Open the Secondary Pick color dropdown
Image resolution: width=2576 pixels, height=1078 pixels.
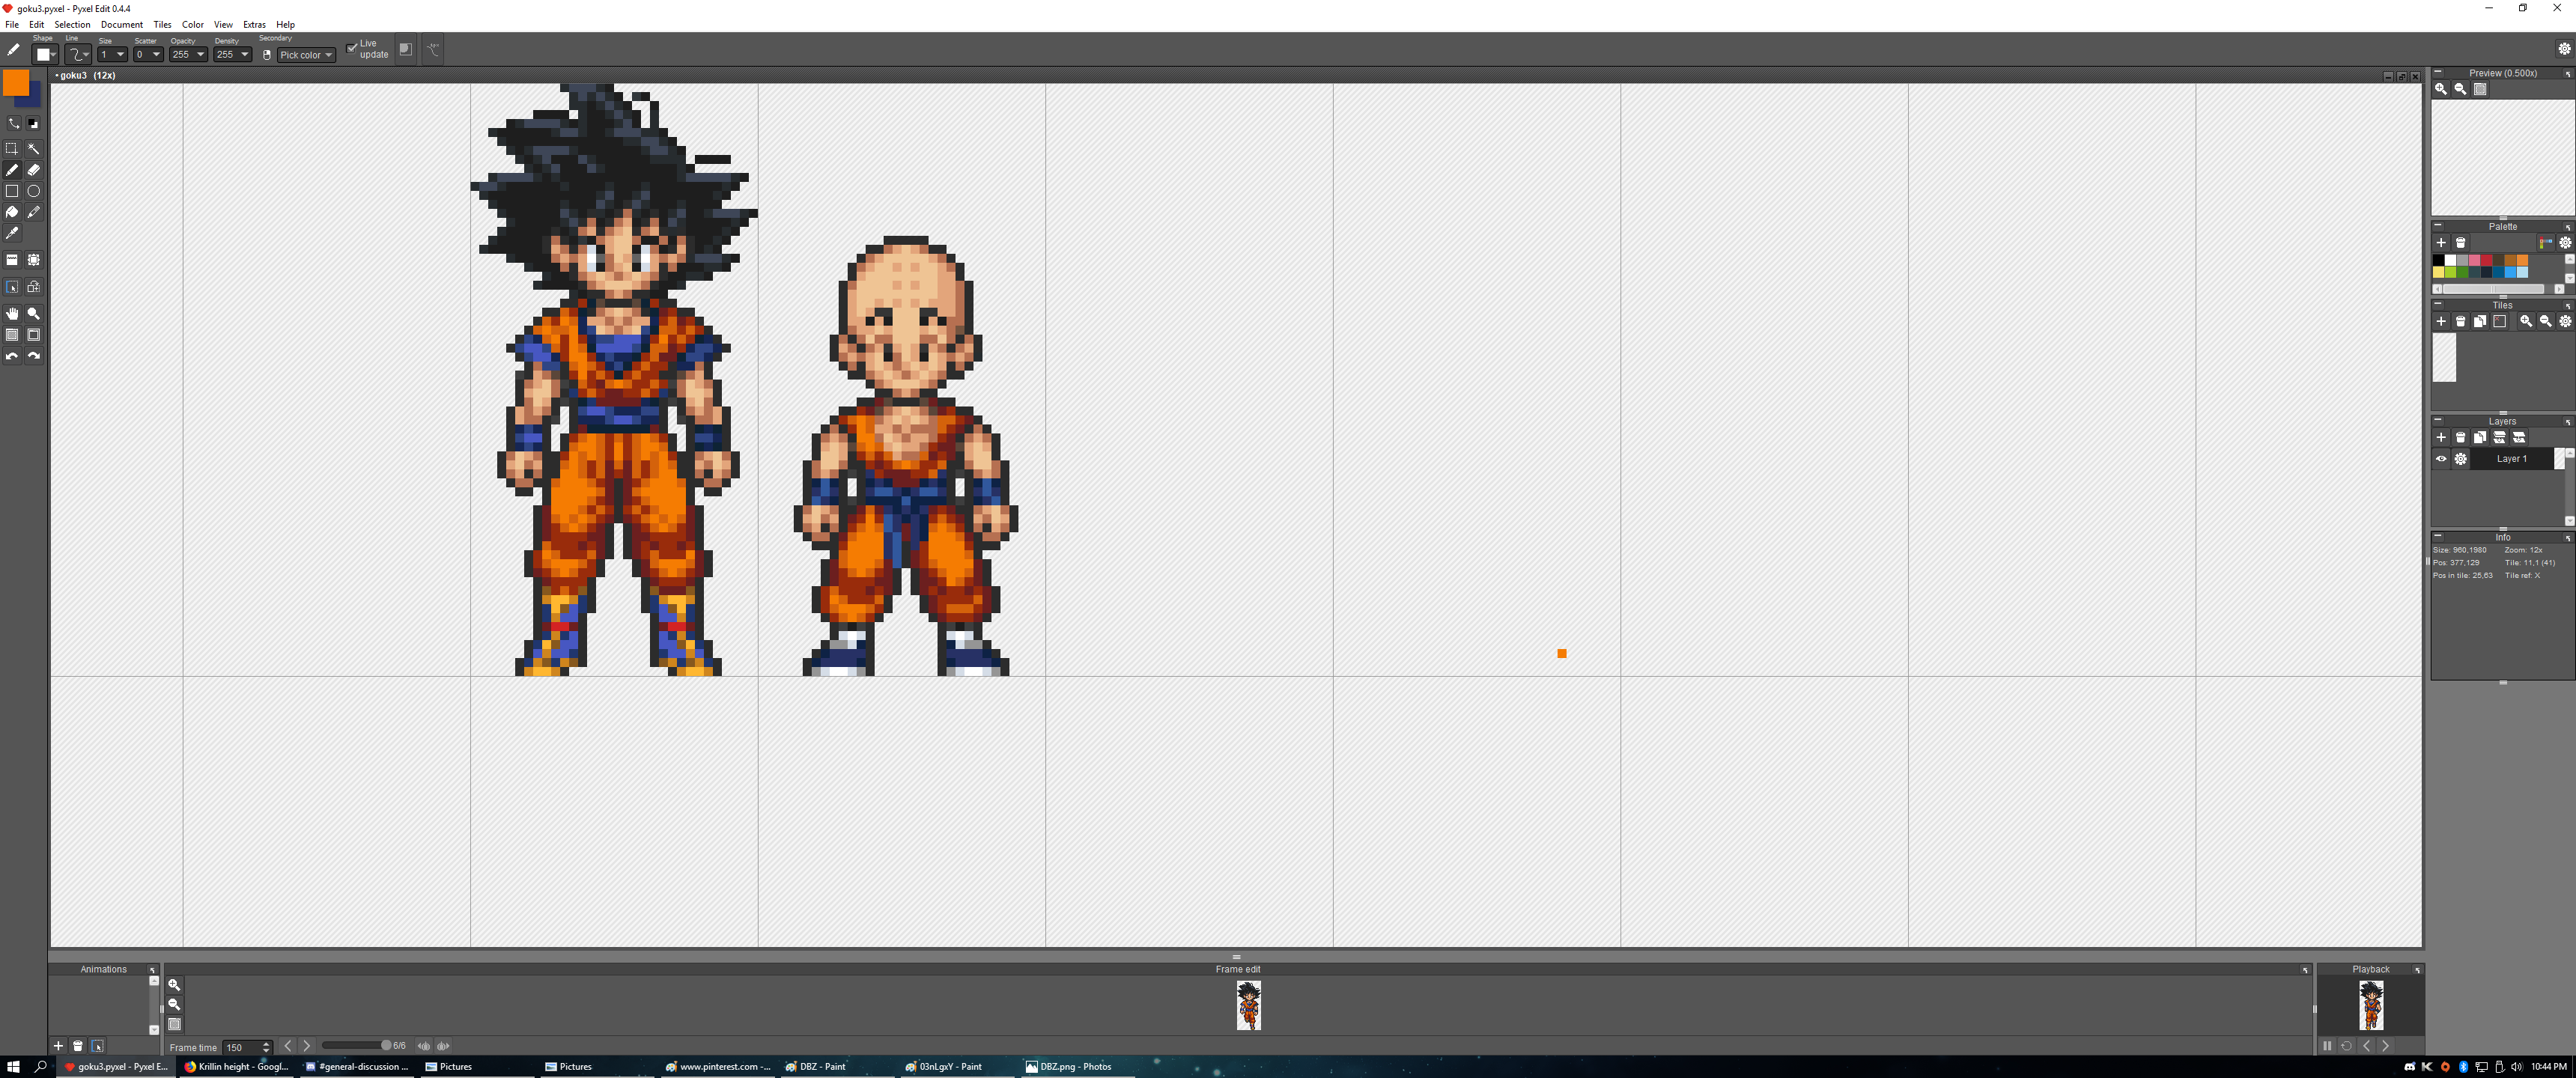pyautogui.click(x=306, y=55)
